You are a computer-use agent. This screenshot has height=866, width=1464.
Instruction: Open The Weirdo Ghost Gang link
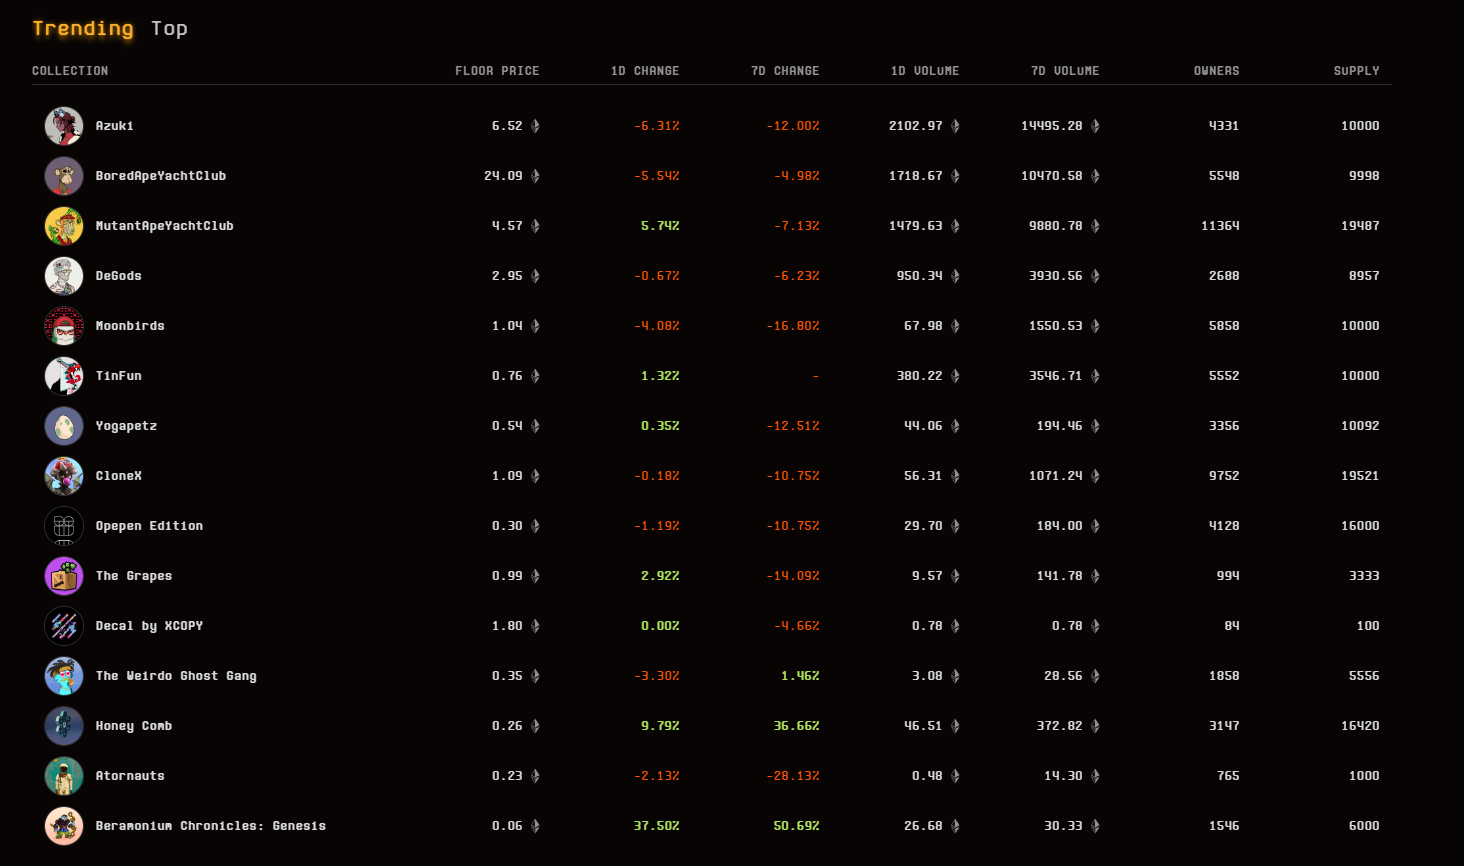pyautogui.click(x=177, y=676)
